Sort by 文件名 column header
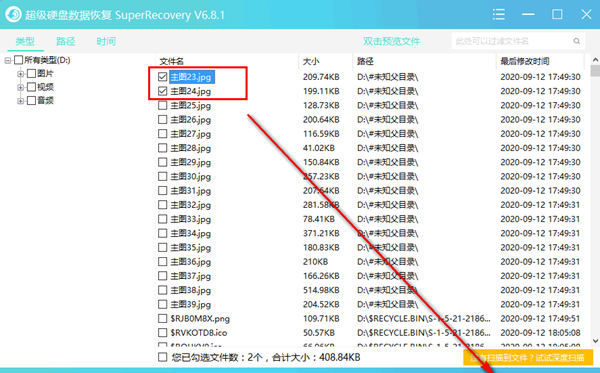 coord(171,61)
